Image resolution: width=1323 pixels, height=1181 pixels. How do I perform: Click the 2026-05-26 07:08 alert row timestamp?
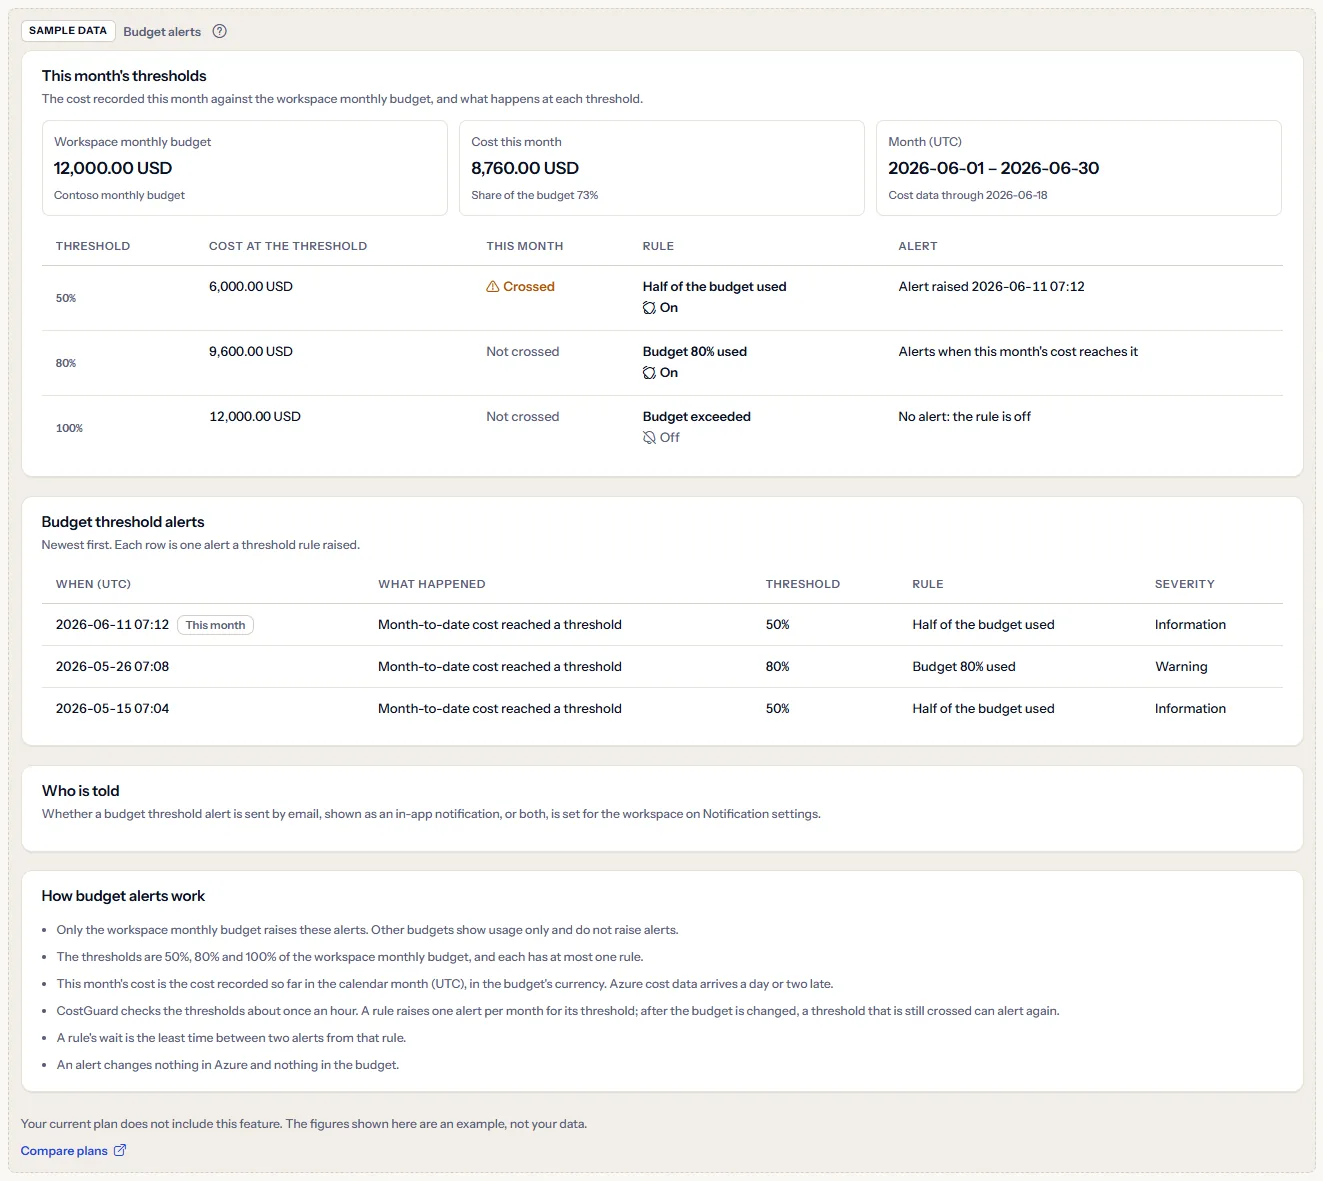(113, 667)
